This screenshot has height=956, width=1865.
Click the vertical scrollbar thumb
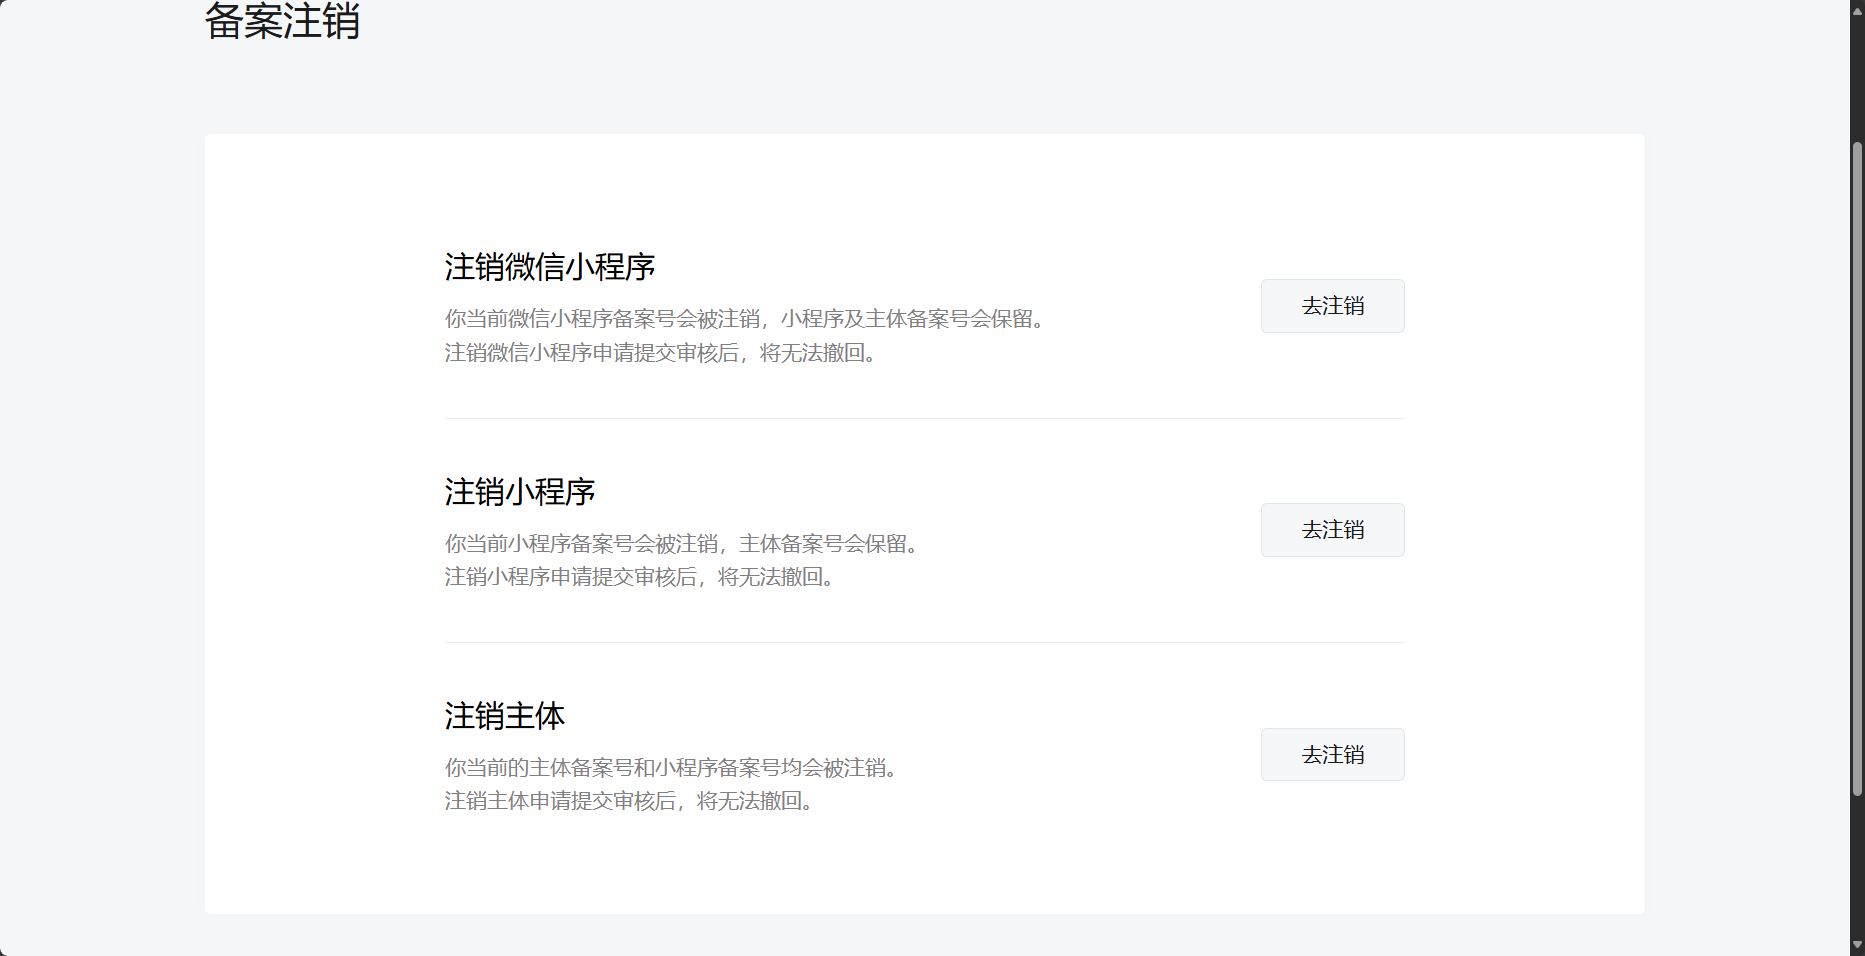1857,470
